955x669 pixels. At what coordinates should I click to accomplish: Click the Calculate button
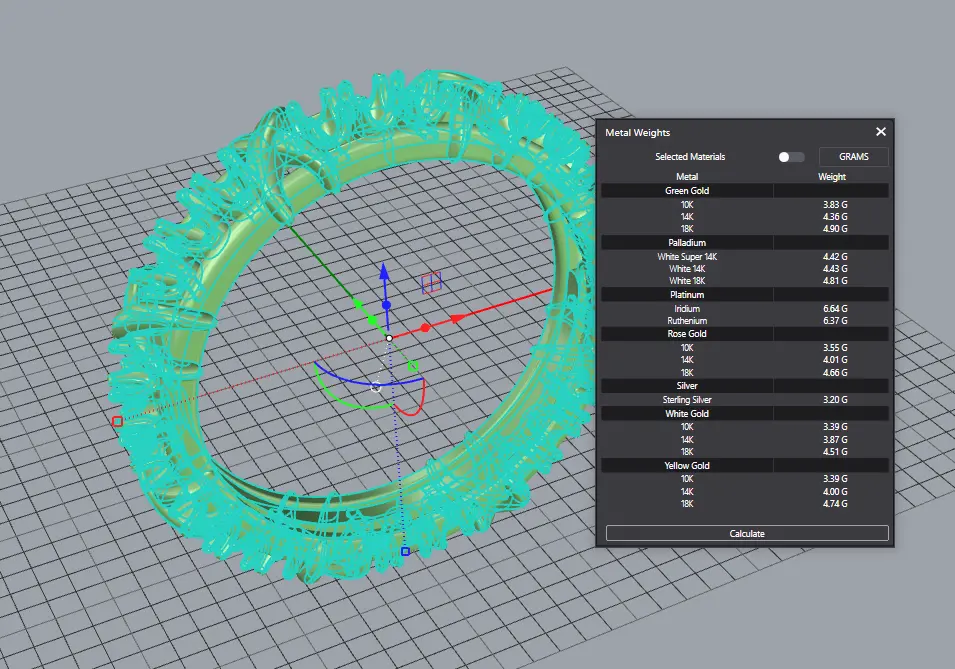(x=747, y=533)
